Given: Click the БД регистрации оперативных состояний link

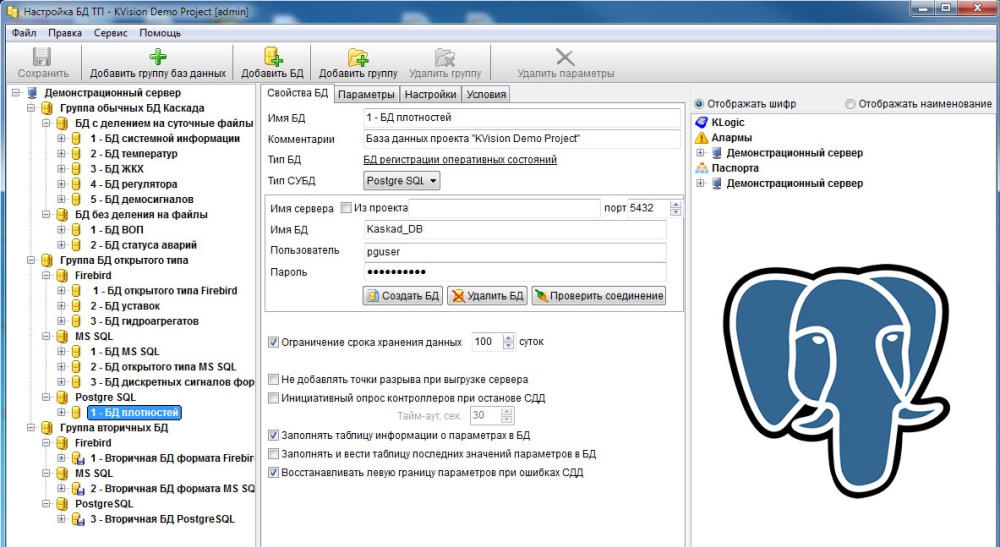Looking at the screenshot, I should pyautogui.click(x=460, y=160).
